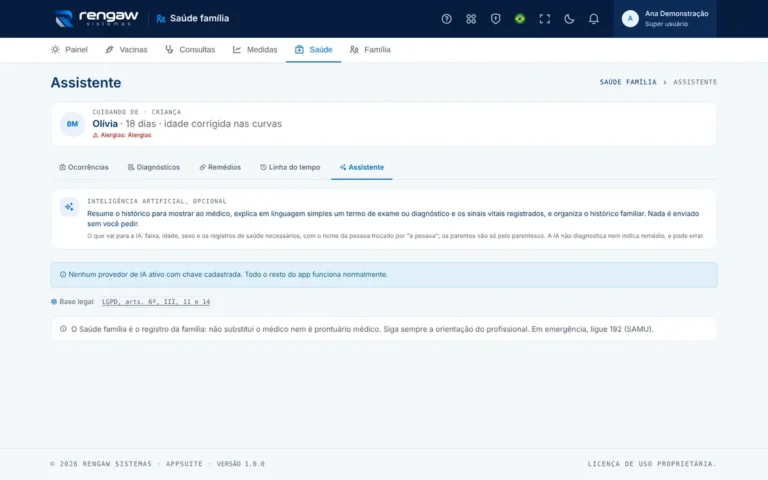The width and height of the screenshot is (768, 480).
Task: Click the Base legal label
Action: point(77,302)
